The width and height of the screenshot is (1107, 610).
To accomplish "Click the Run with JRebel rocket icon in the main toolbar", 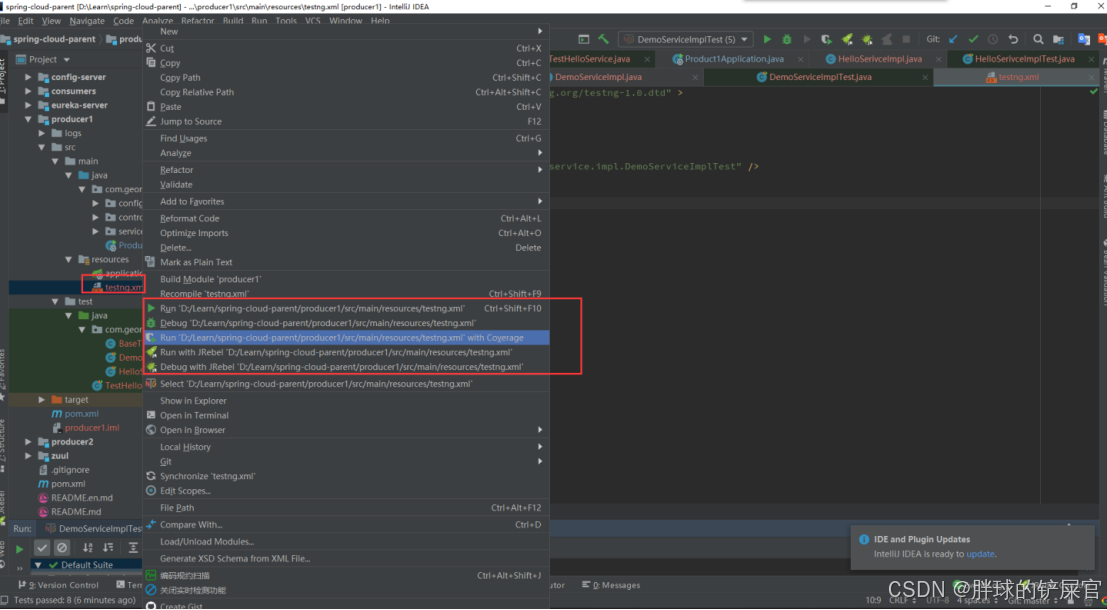I will 847,40.
